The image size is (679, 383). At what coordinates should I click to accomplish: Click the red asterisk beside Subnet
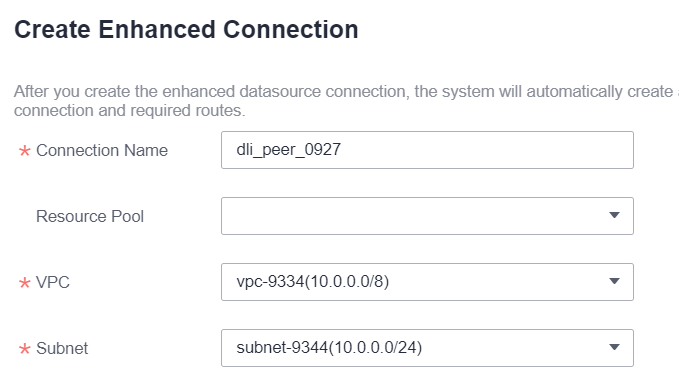coord(25,348)
